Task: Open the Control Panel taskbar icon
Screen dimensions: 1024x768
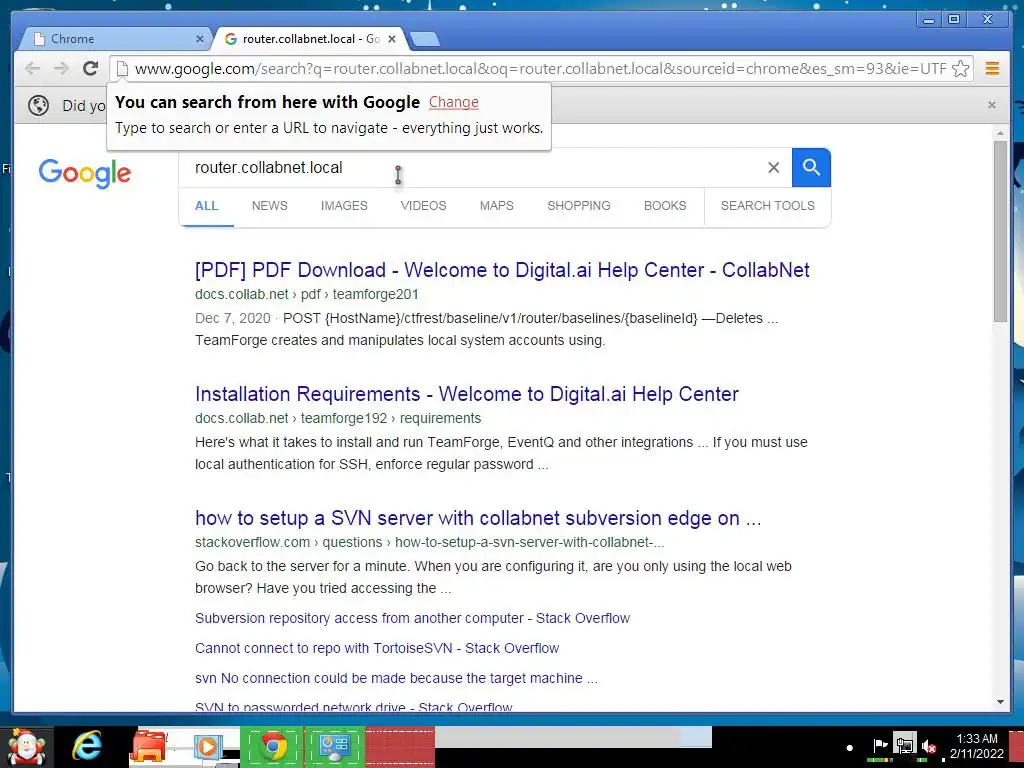Action: click(334, 747)
